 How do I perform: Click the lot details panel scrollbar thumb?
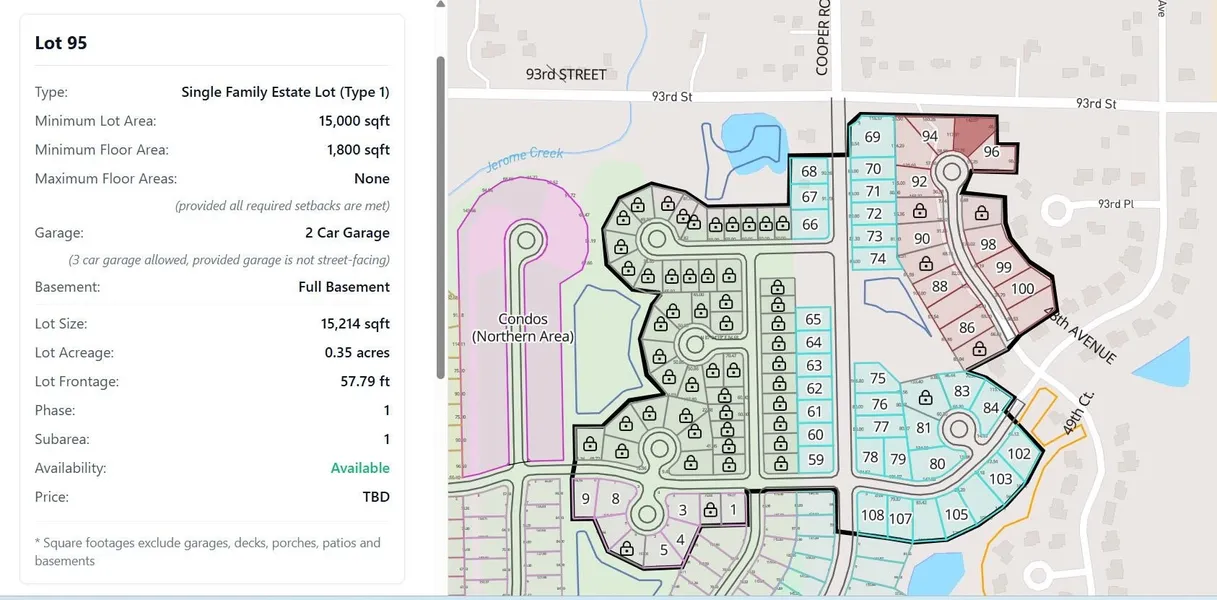pyautogui.click(x=438, y=216)
